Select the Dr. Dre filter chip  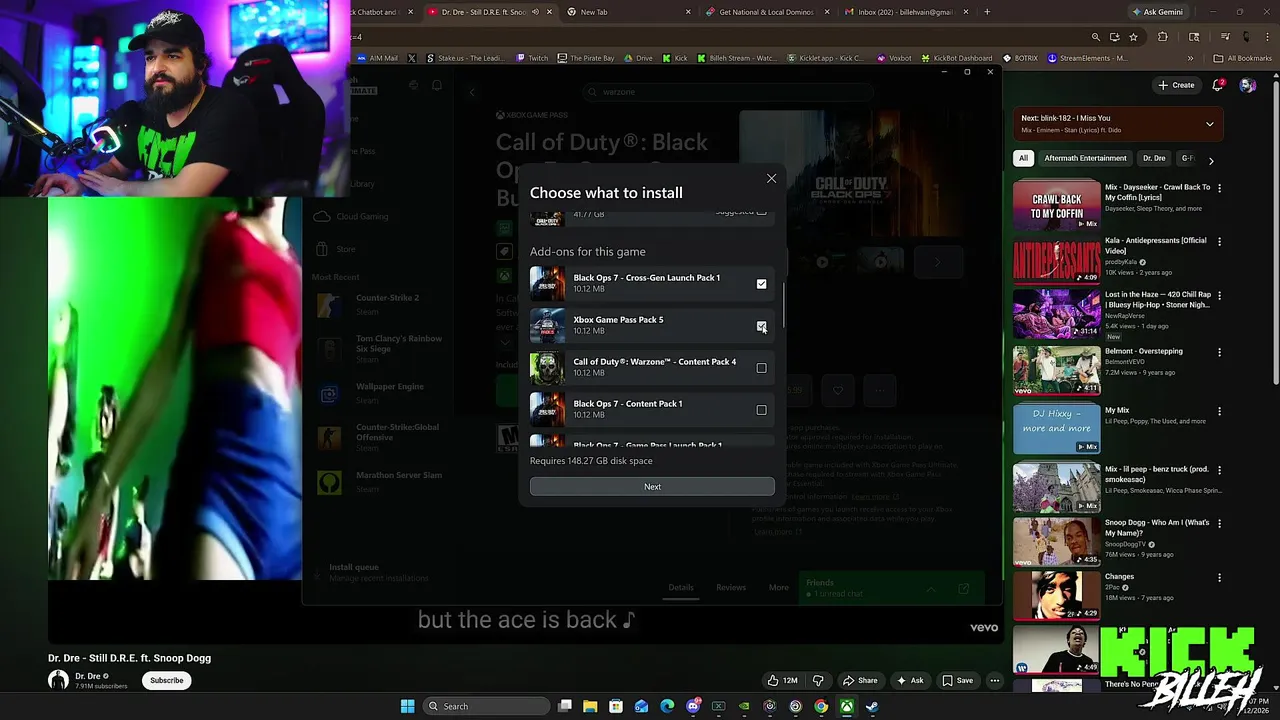1154,158
